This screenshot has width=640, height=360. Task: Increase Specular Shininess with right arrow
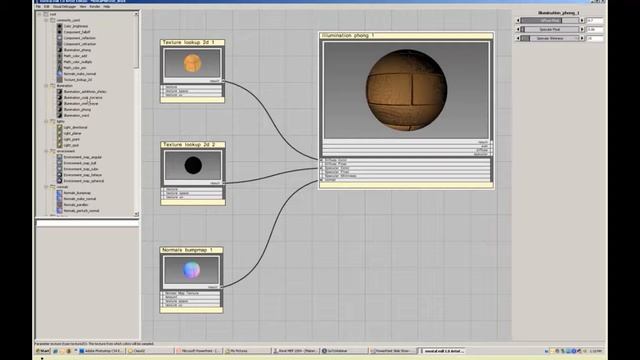(x=582, y=38)
